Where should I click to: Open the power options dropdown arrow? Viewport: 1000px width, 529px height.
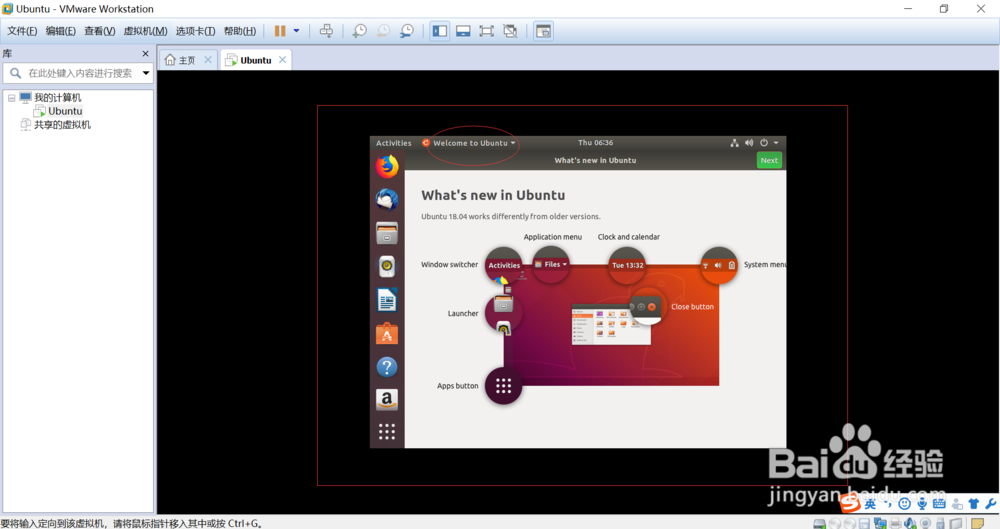click(297, 31)
